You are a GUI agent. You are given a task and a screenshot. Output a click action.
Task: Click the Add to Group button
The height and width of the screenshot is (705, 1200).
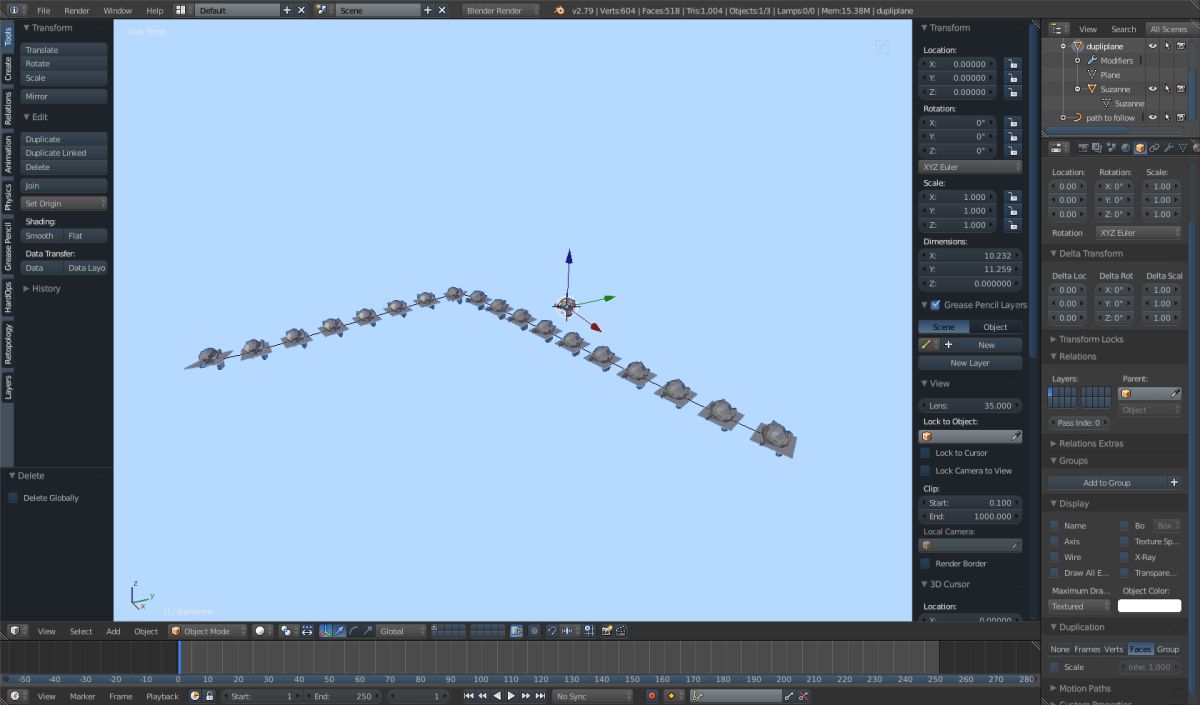(1107, 482)
